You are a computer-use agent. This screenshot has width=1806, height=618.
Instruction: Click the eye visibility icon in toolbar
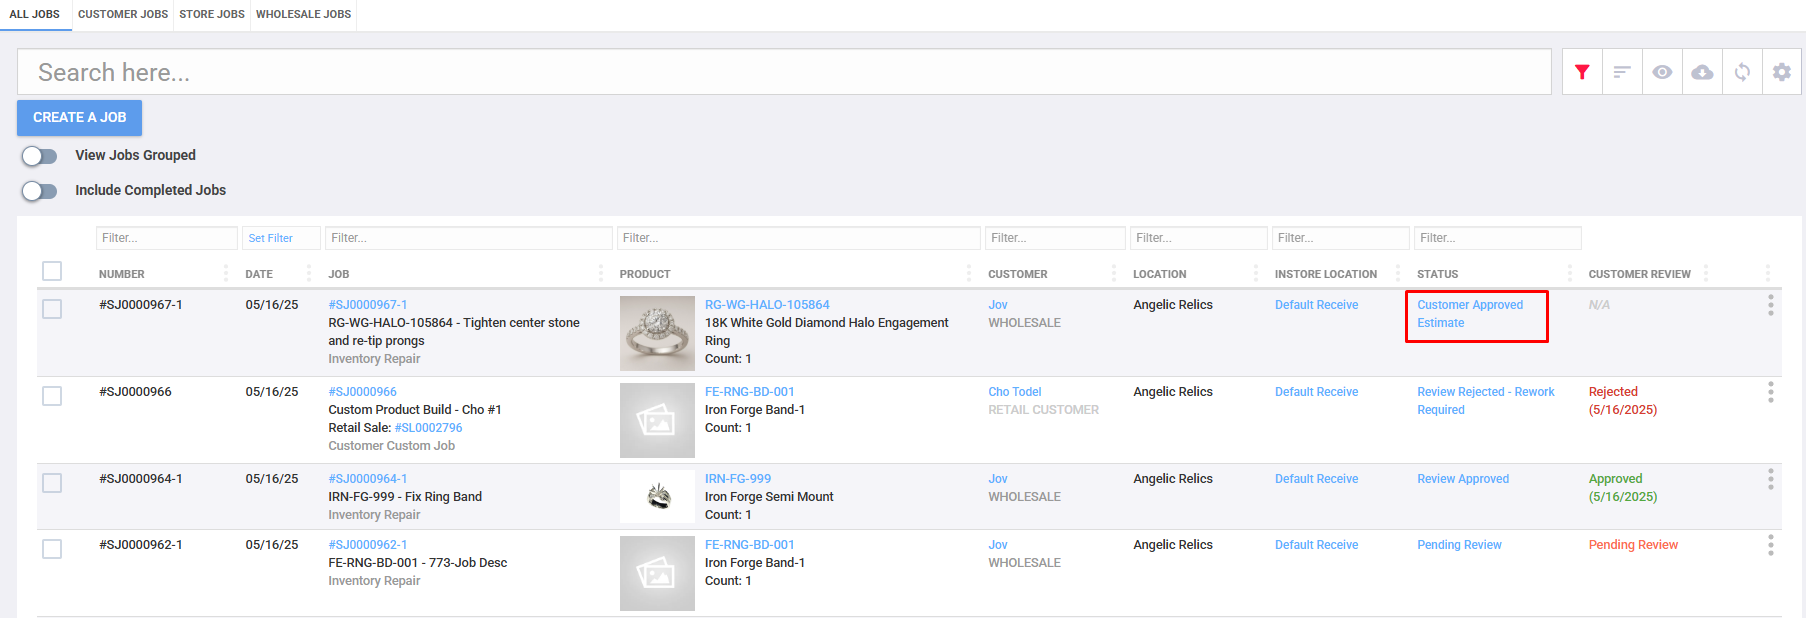(1662, 72)
